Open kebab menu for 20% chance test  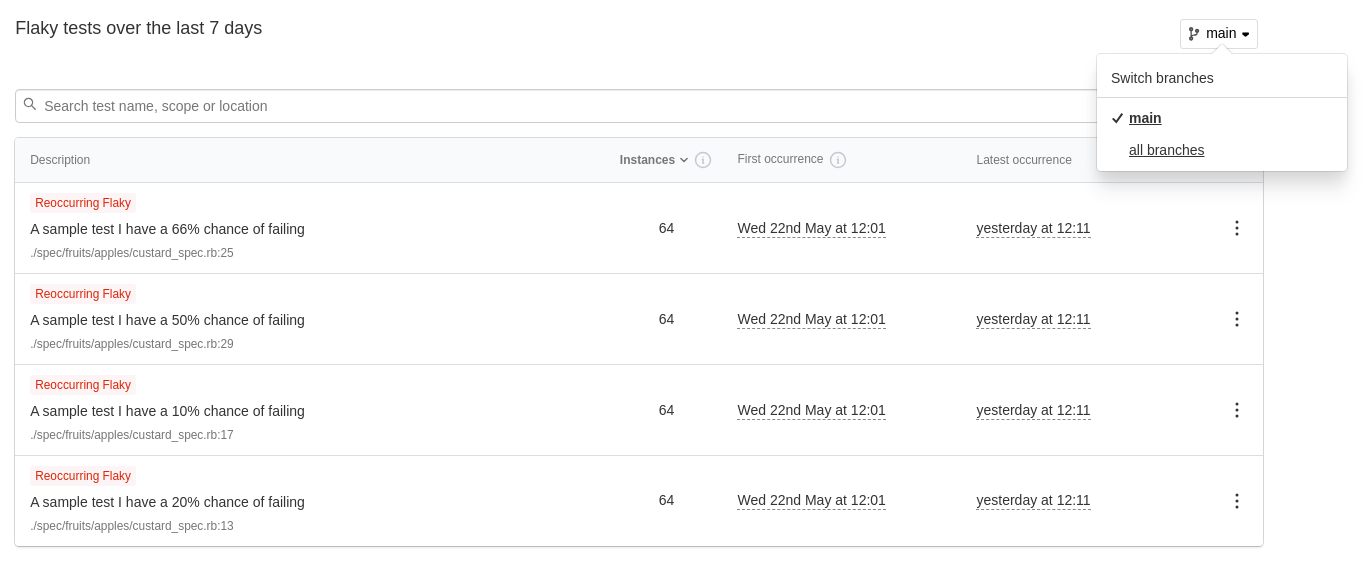point(1236,501)
